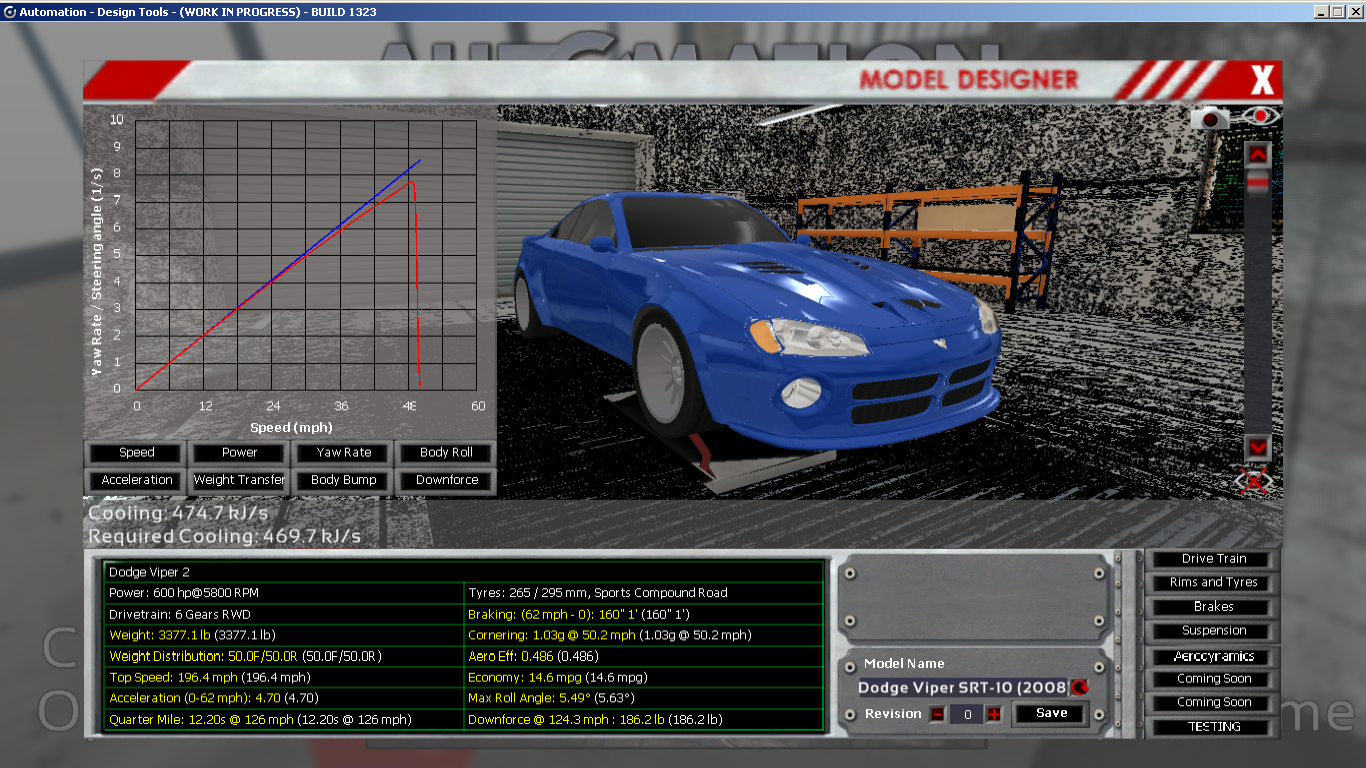Open the TESTING section
1366x768 pixels.
pos(1213,727)
